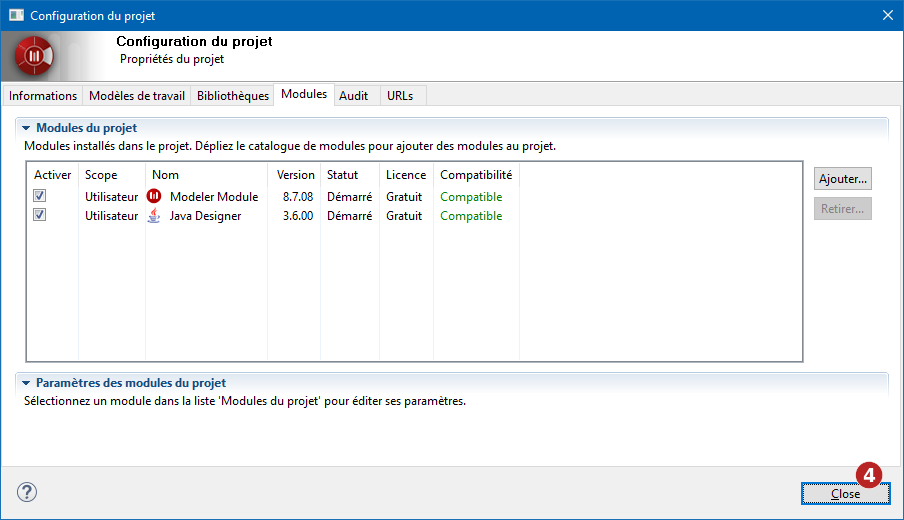Click the Close button
Viewport: 904px width, 520px height.
click(845, 494)
